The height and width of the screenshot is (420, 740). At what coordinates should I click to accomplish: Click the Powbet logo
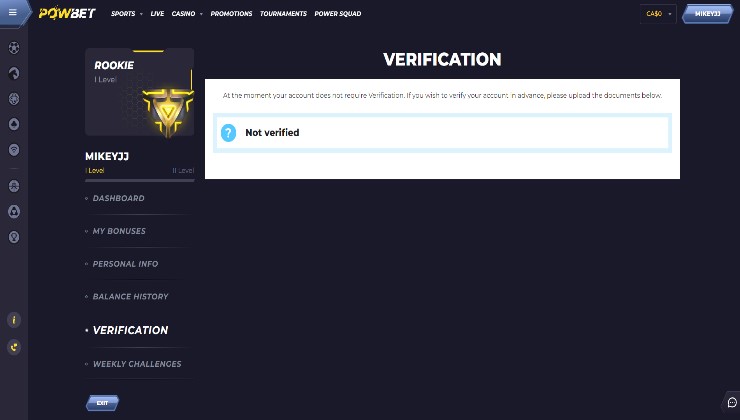[67, 13]
